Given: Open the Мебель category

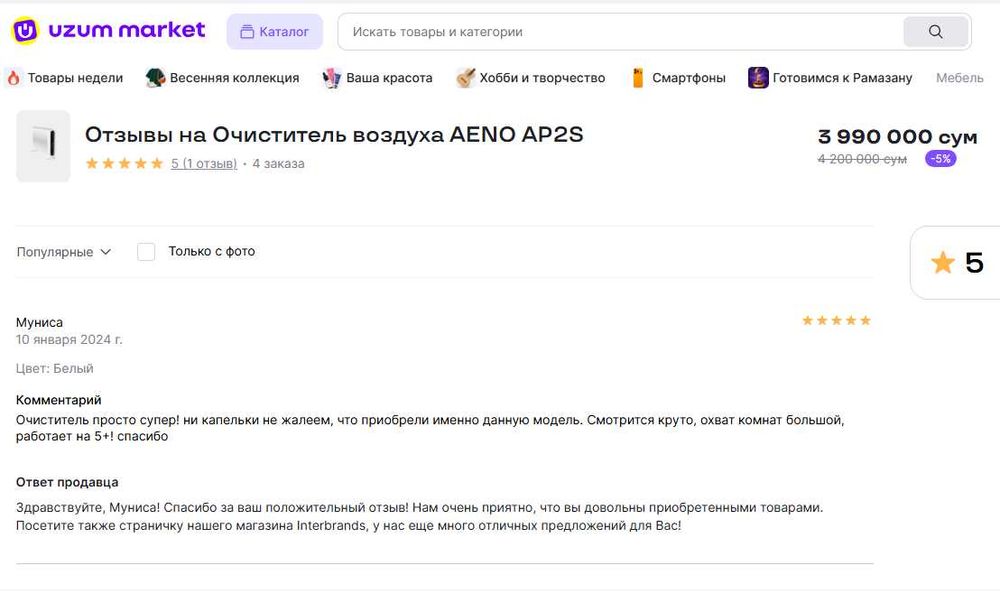Looking at the screenshot, I should point(960,78).
